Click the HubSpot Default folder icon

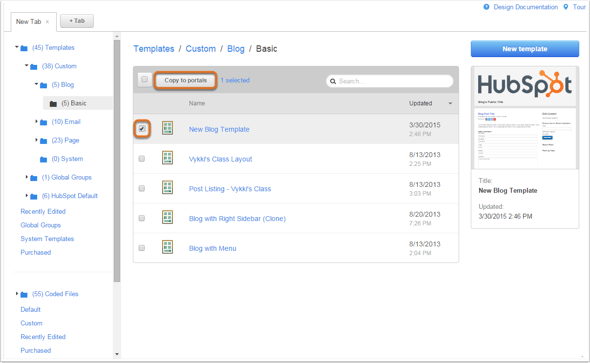click(x=34, y=196)
